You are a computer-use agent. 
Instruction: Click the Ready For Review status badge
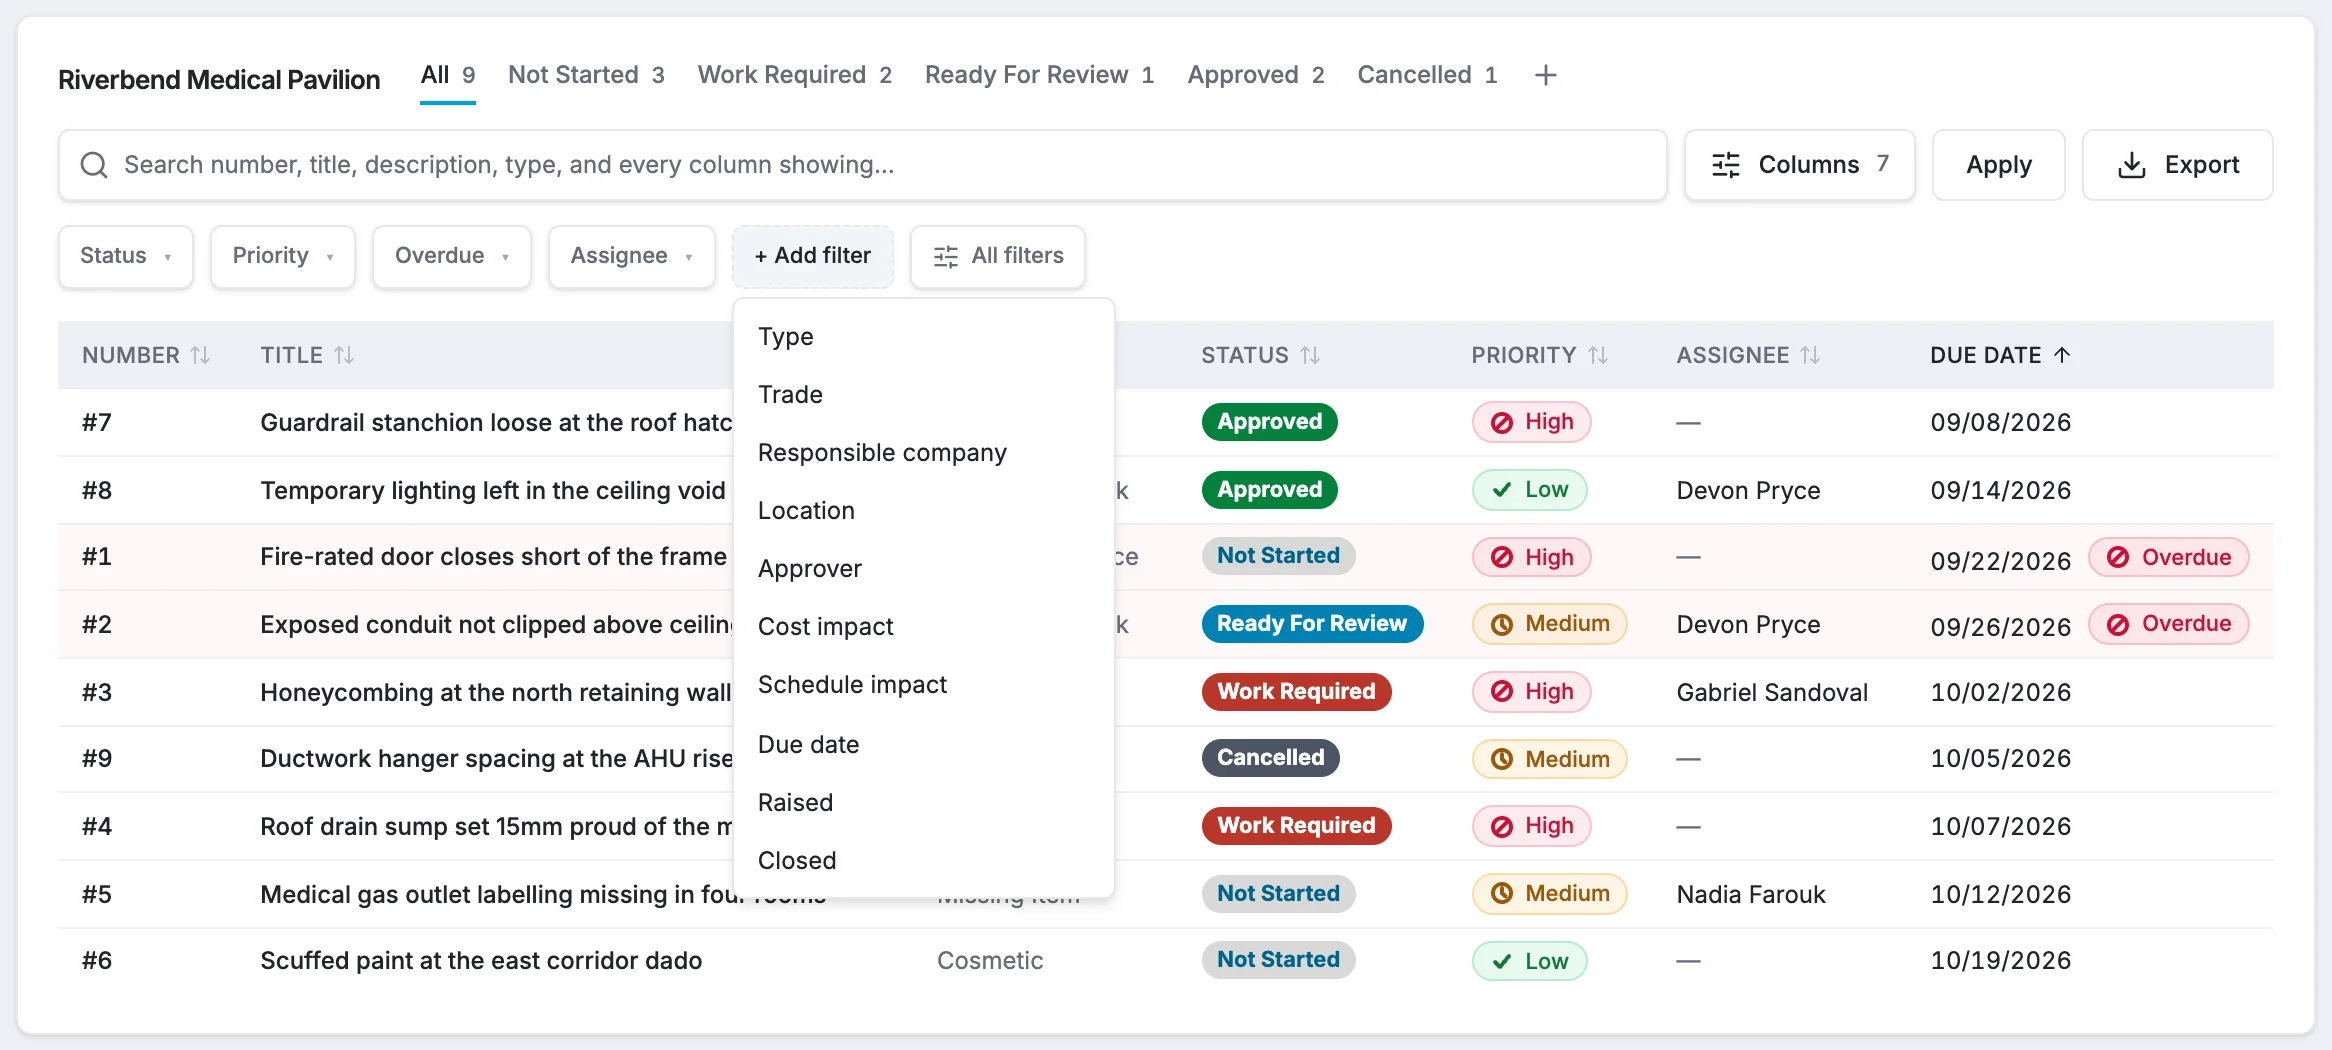click(1312, 624)
